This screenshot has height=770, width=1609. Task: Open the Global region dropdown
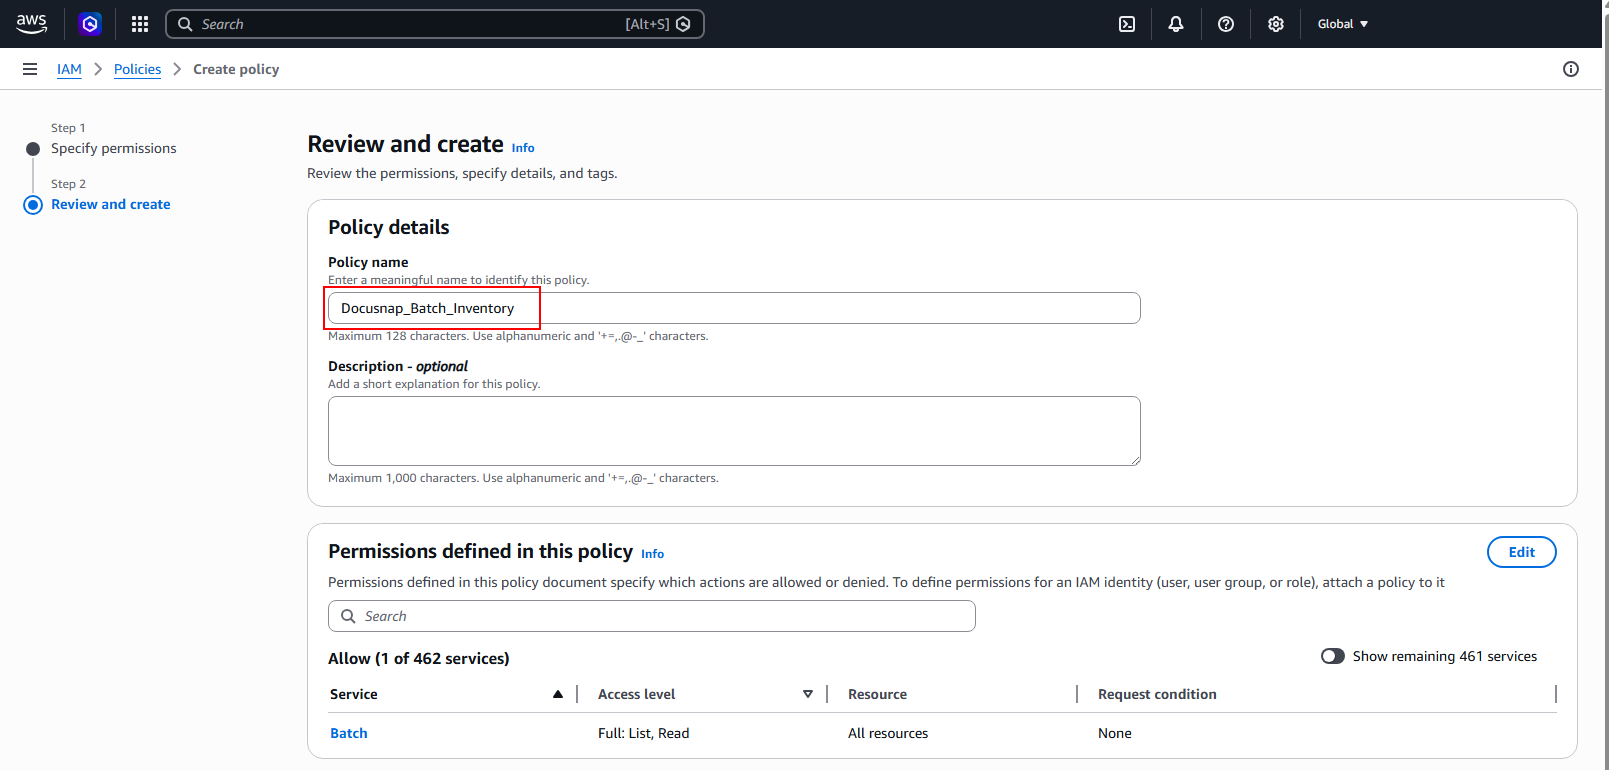(x=1342, y=24)
